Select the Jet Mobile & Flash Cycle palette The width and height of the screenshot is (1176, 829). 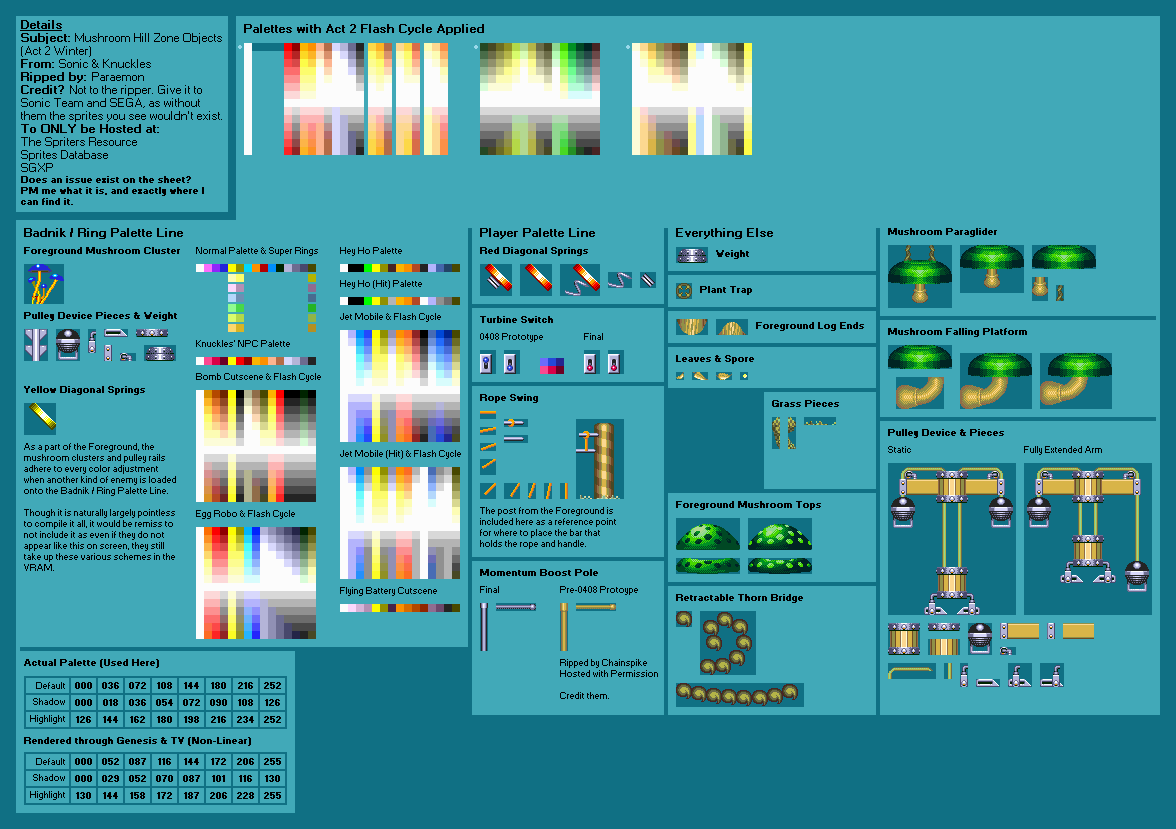coord(400,386)
